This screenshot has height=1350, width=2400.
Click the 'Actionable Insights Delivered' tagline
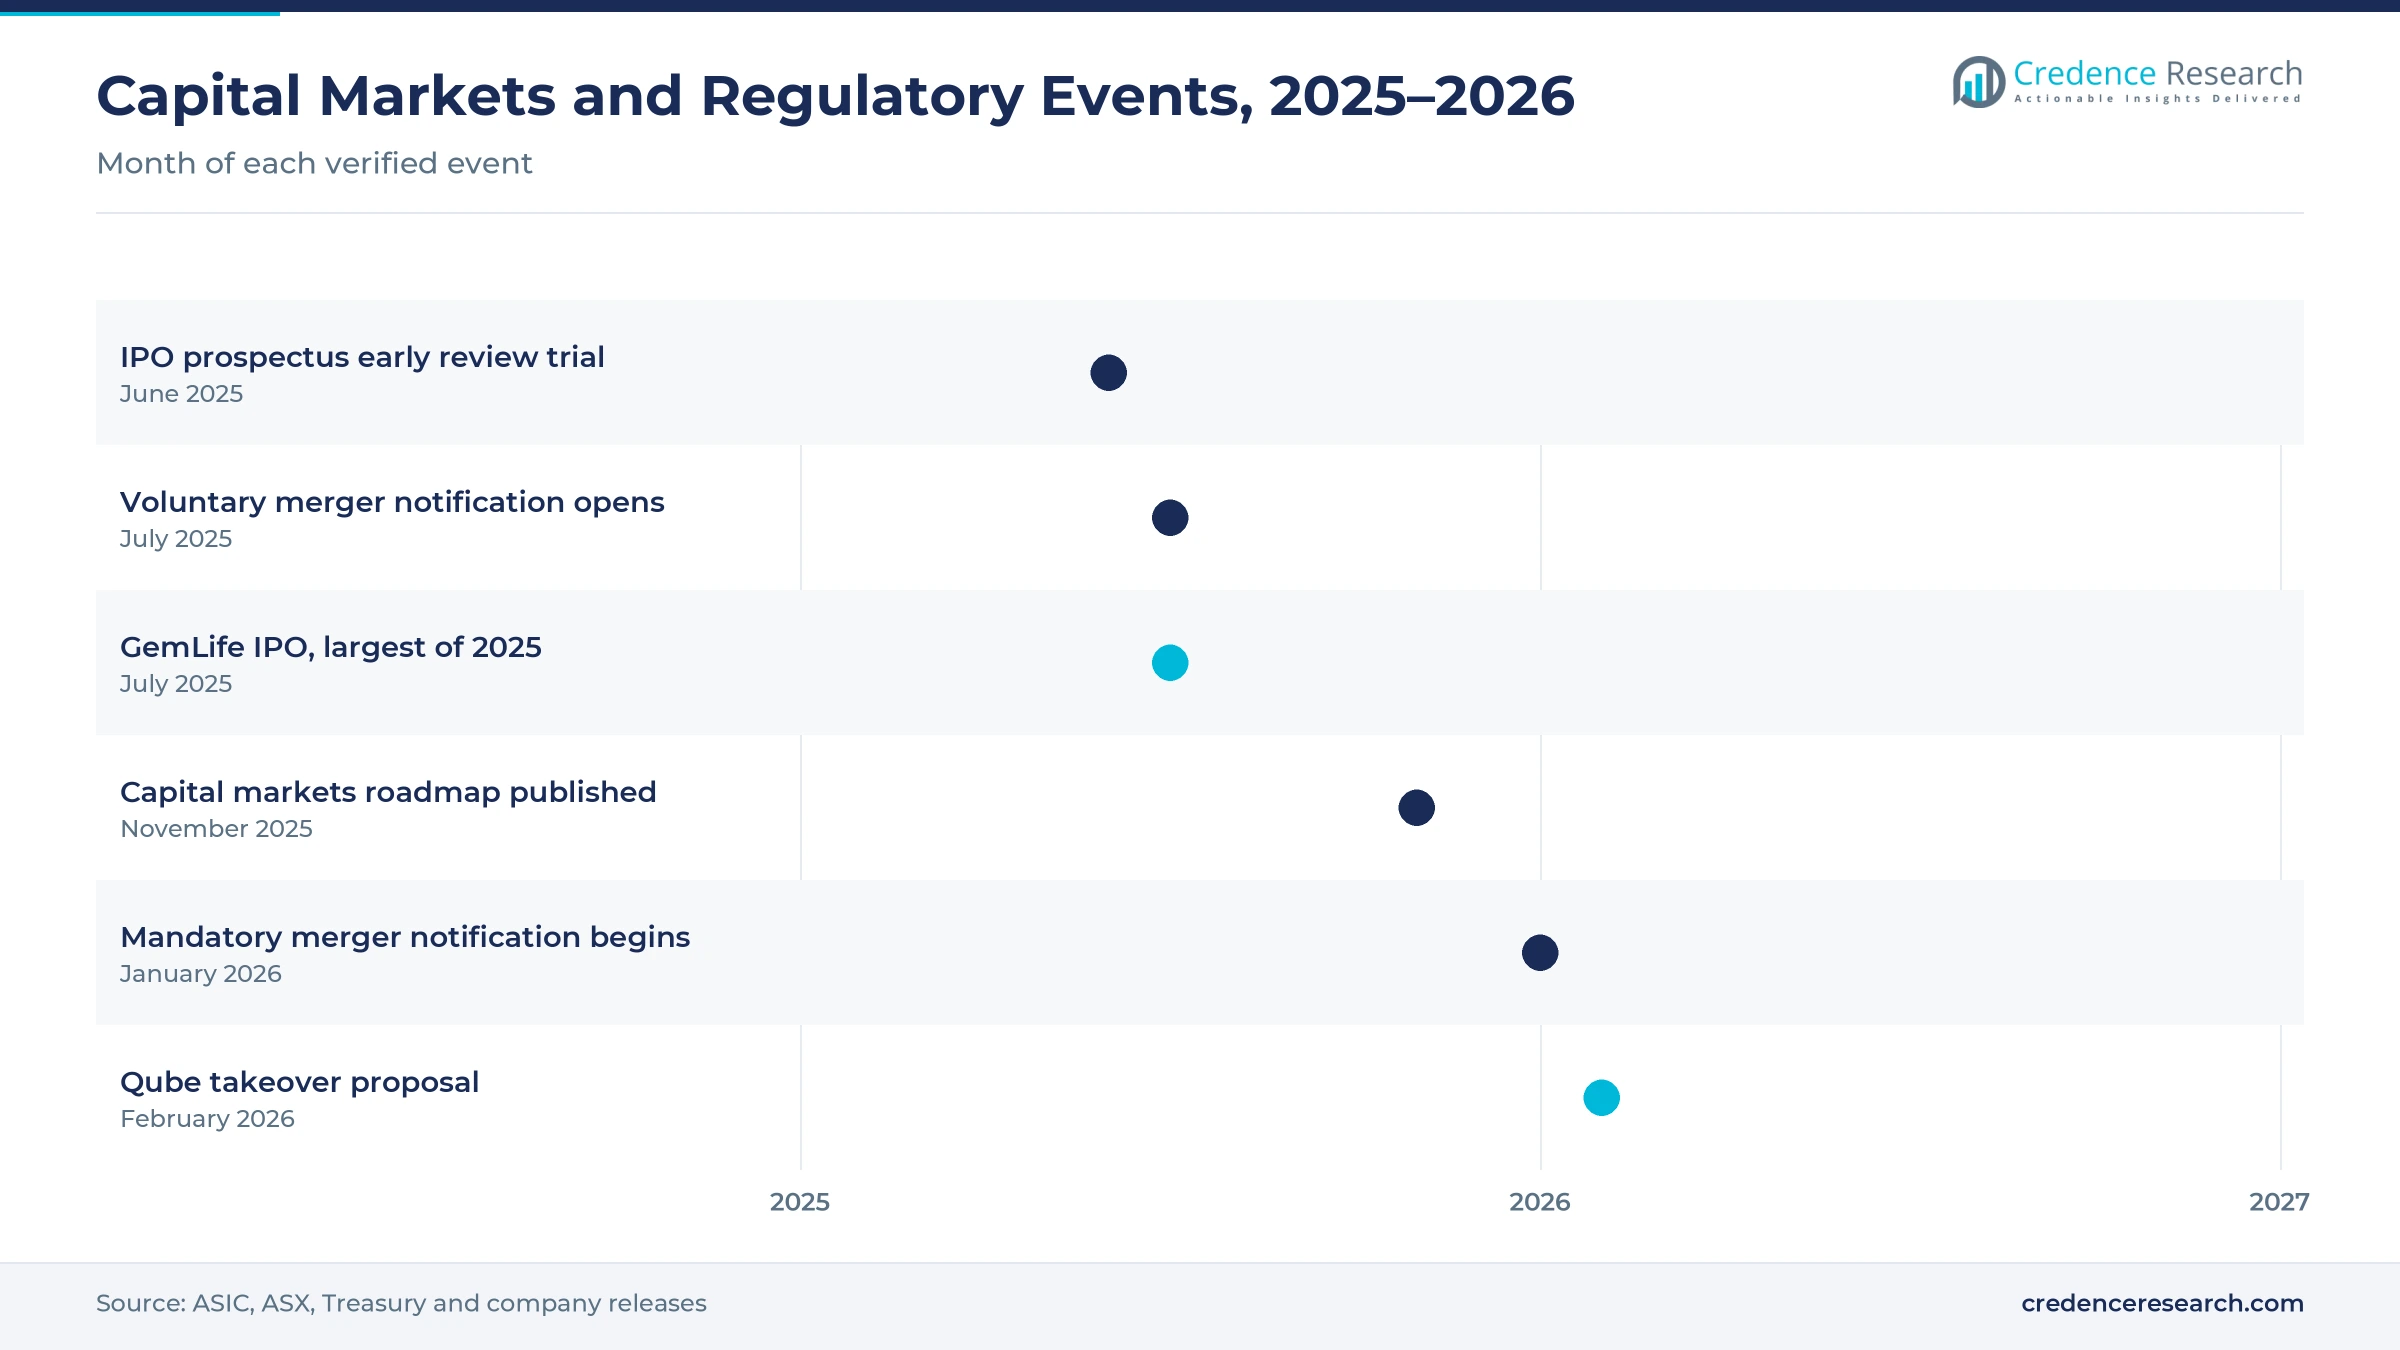tap(2158, 99)
